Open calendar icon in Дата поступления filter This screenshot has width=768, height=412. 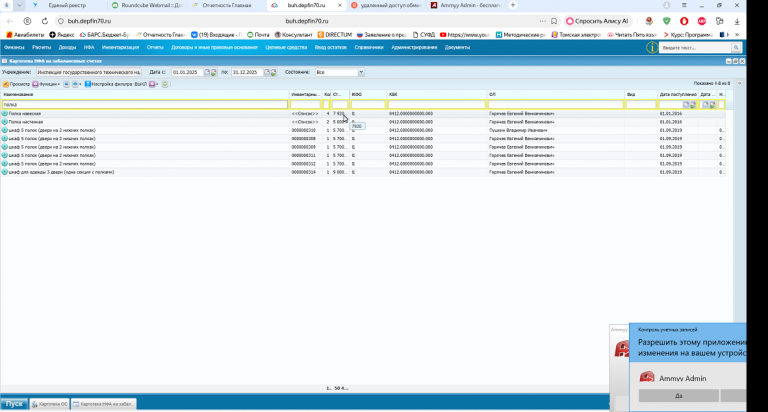pos(686,104)
